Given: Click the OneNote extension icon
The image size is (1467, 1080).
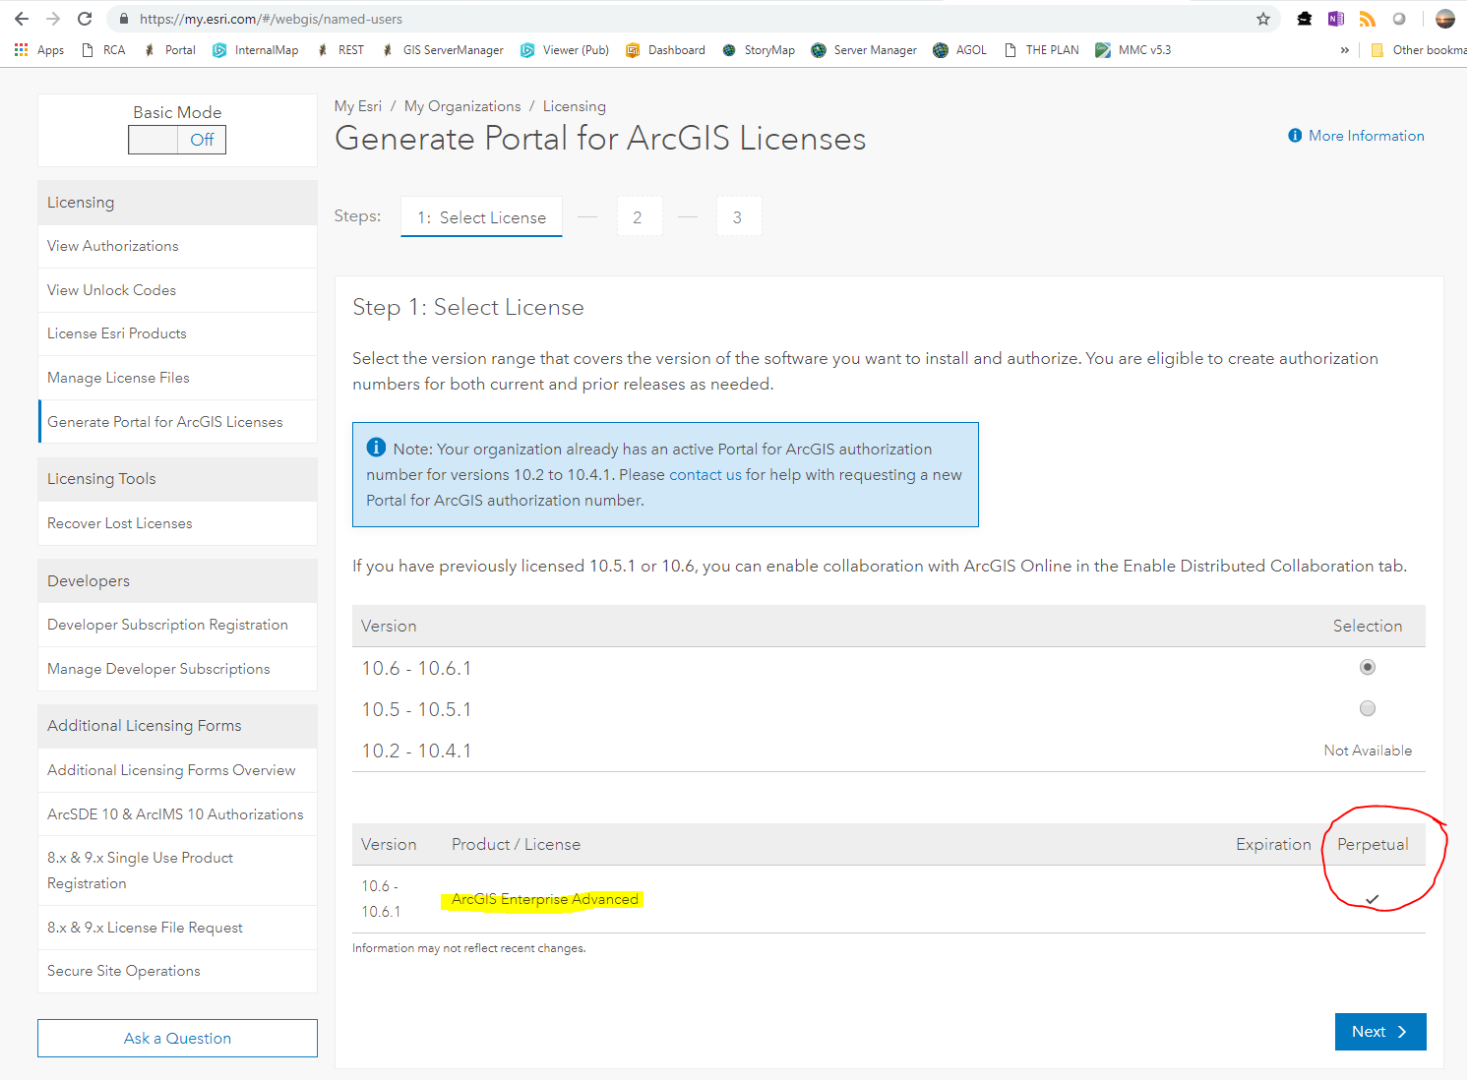Looking at the screenshot, I should tap(1336, 19).
